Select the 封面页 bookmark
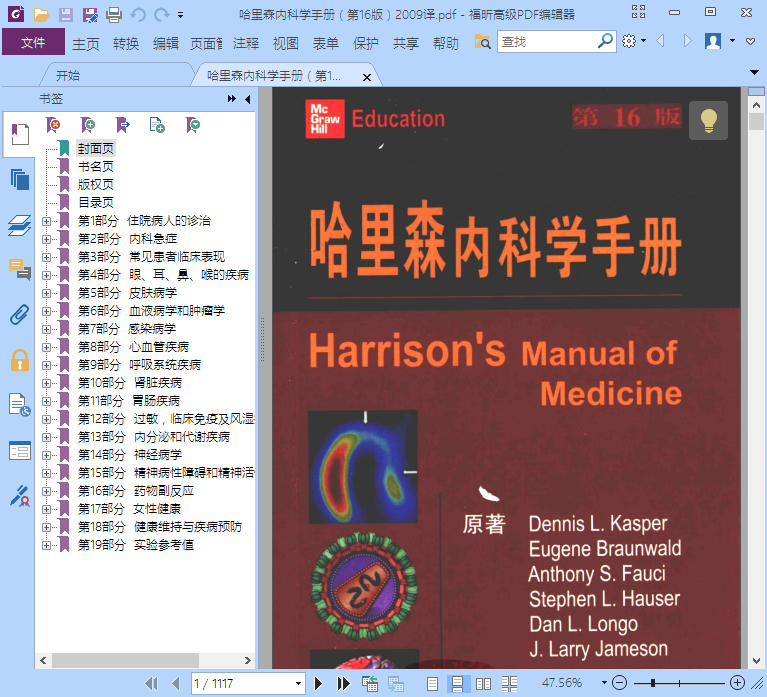The image size is (767, 697). pyautogui.click(x=96, y=149)
